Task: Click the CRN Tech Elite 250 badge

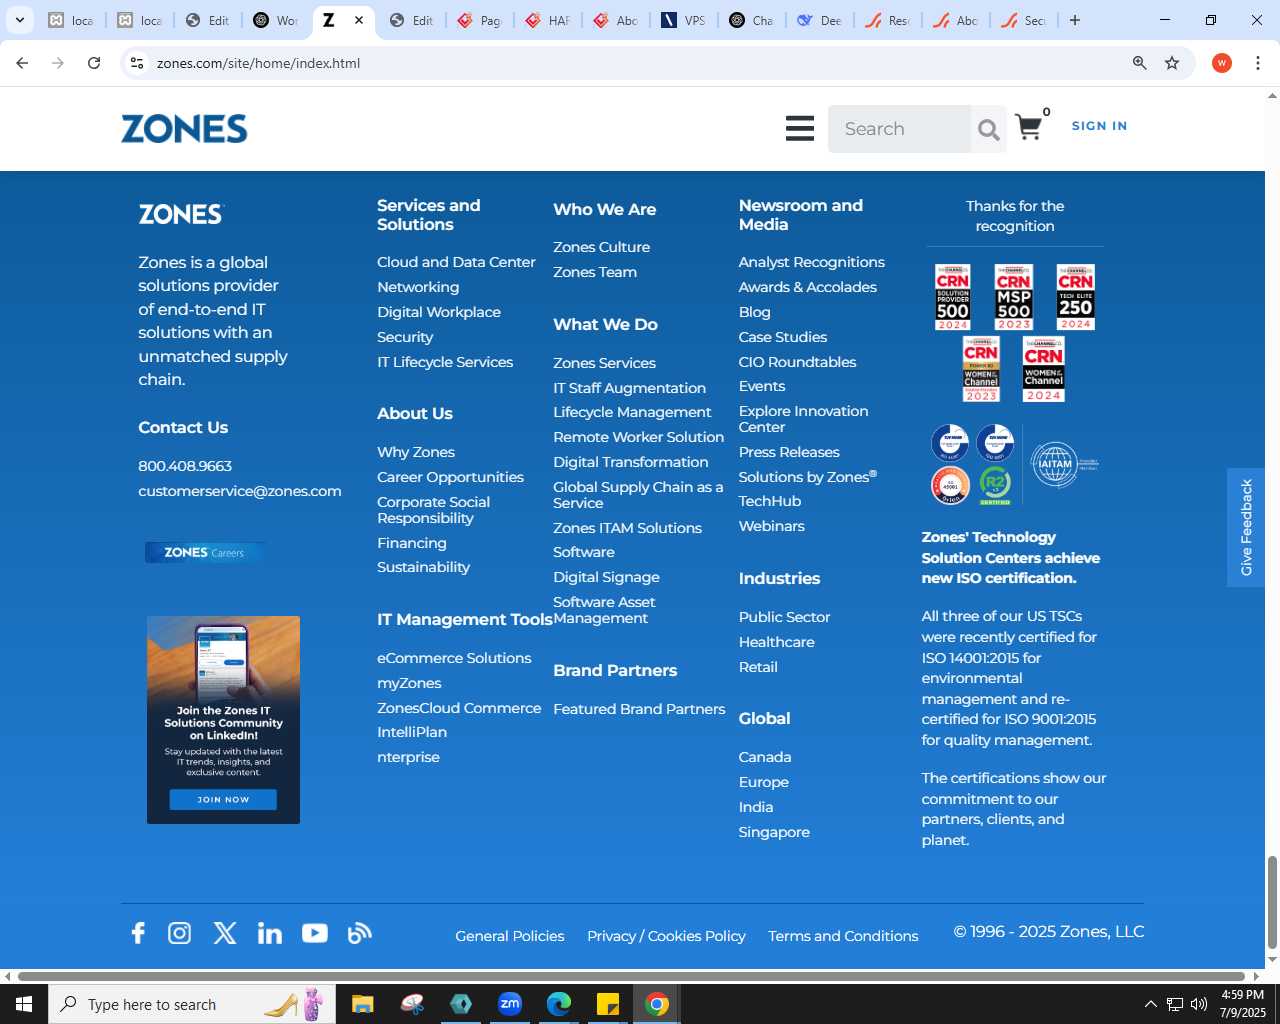Action: (1076, 297)
